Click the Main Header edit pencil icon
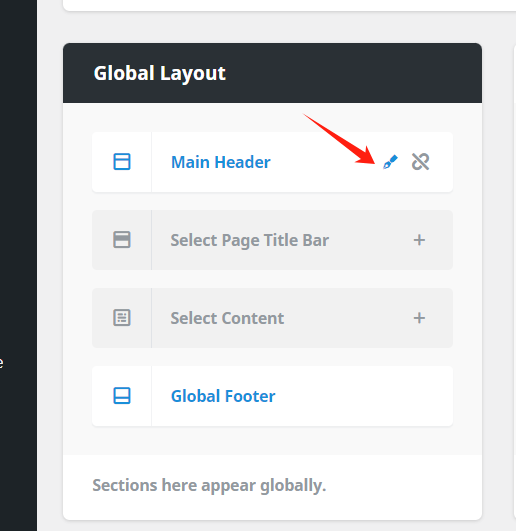 [390, 162]
